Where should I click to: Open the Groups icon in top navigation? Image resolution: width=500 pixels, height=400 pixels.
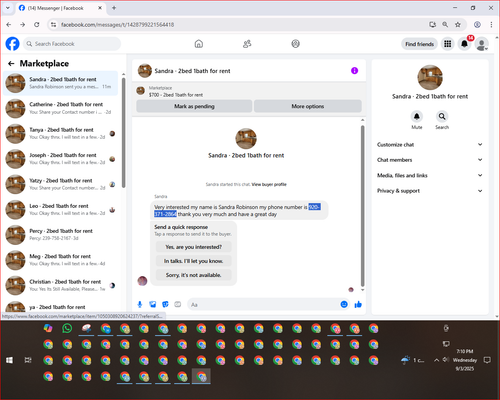295,44
